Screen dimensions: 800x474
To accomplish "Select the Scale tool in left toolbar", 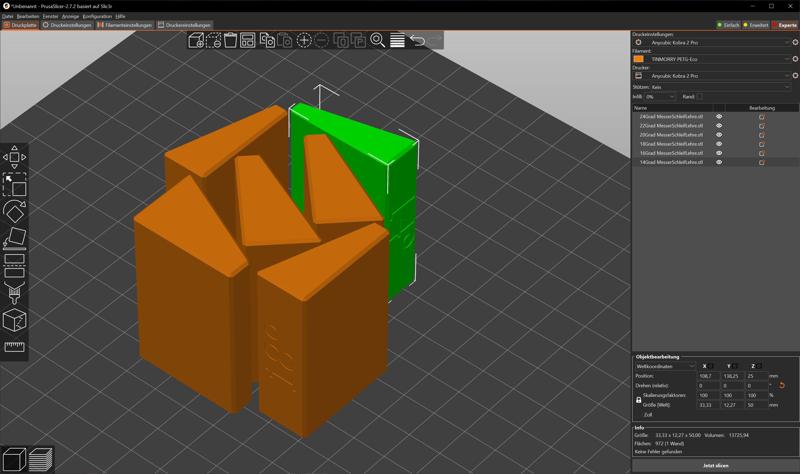I will point(14,184).
